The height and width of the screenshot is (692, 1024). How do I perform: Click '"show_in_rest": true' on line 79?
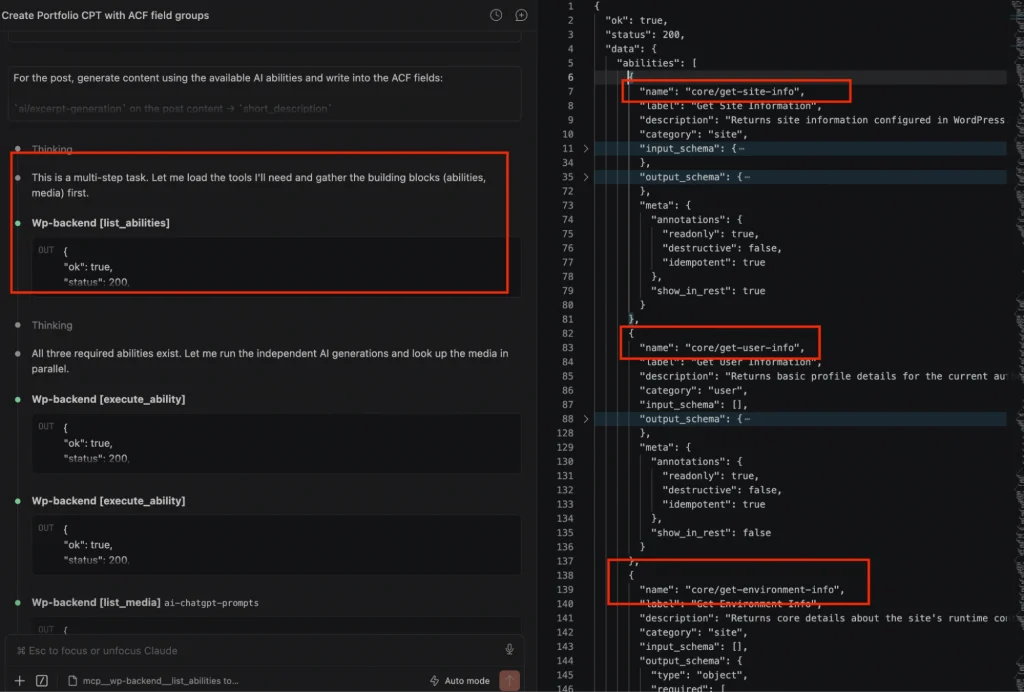click(708, 291)
